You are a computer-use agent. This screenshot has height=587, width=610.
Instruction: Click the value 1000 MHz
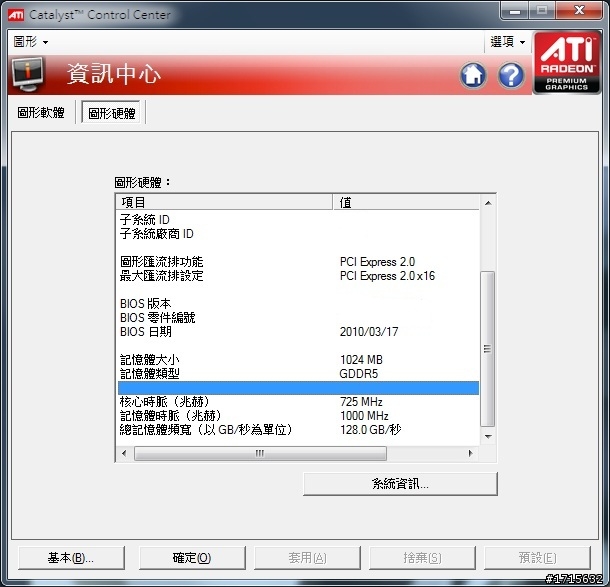(x=364, y=416)
